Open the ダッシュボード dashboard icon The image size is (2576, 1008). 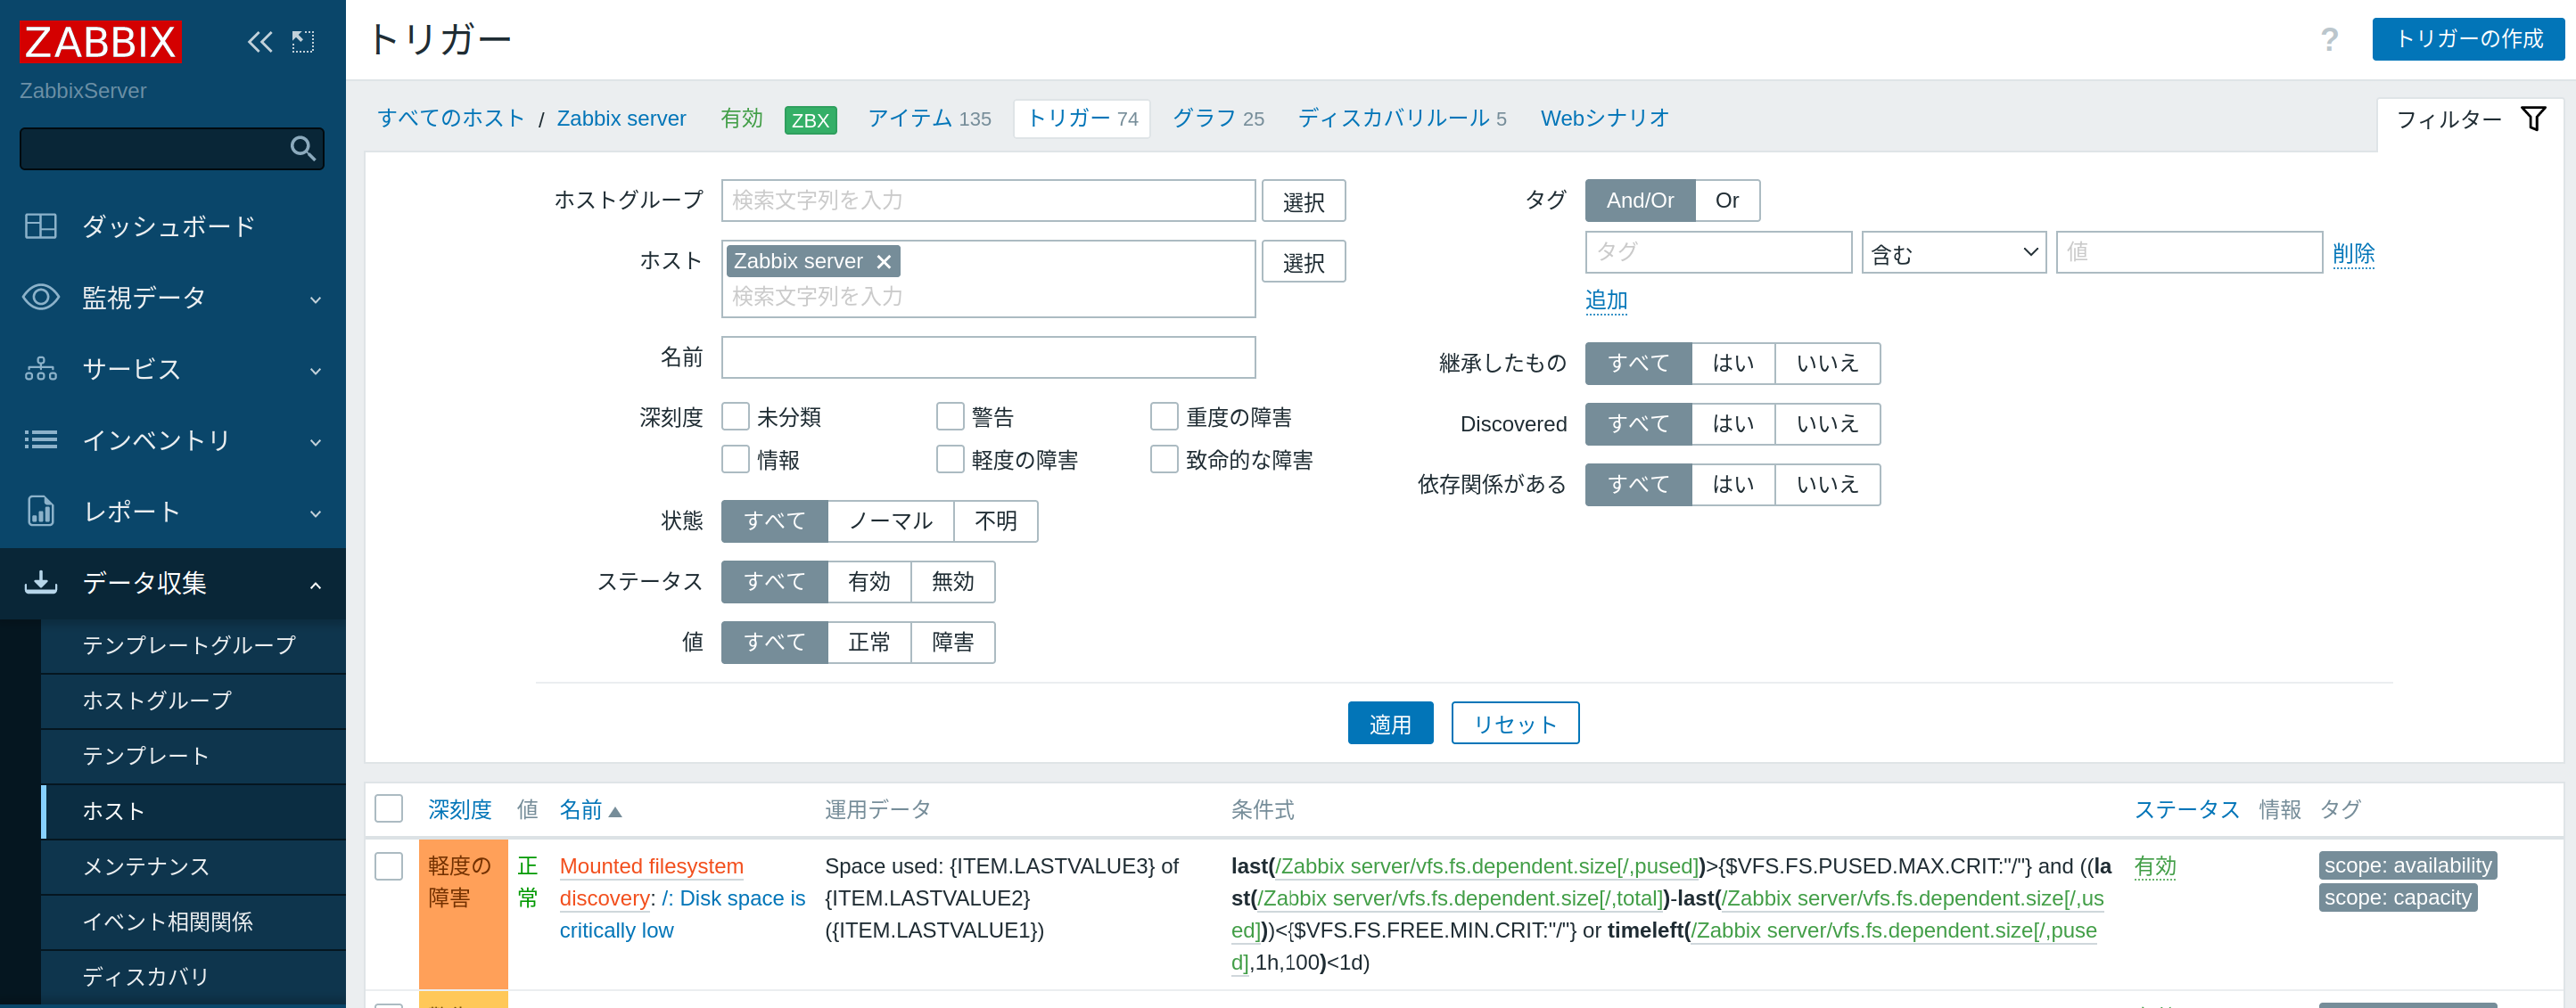point(41,226)
